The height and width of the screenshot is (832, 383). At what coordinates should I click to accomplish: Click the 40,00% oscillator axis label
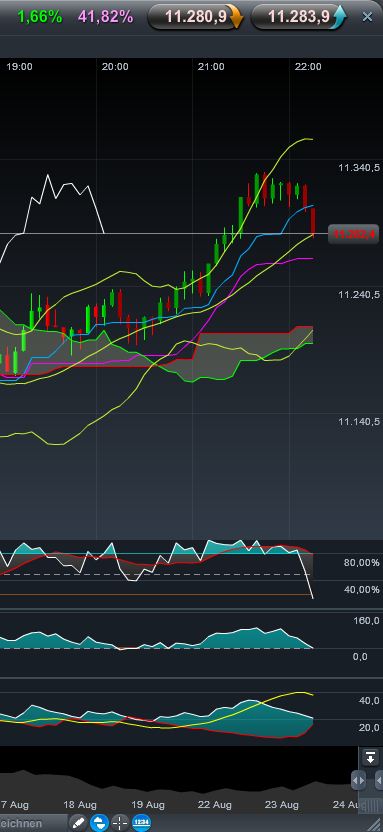click(362, 590)
